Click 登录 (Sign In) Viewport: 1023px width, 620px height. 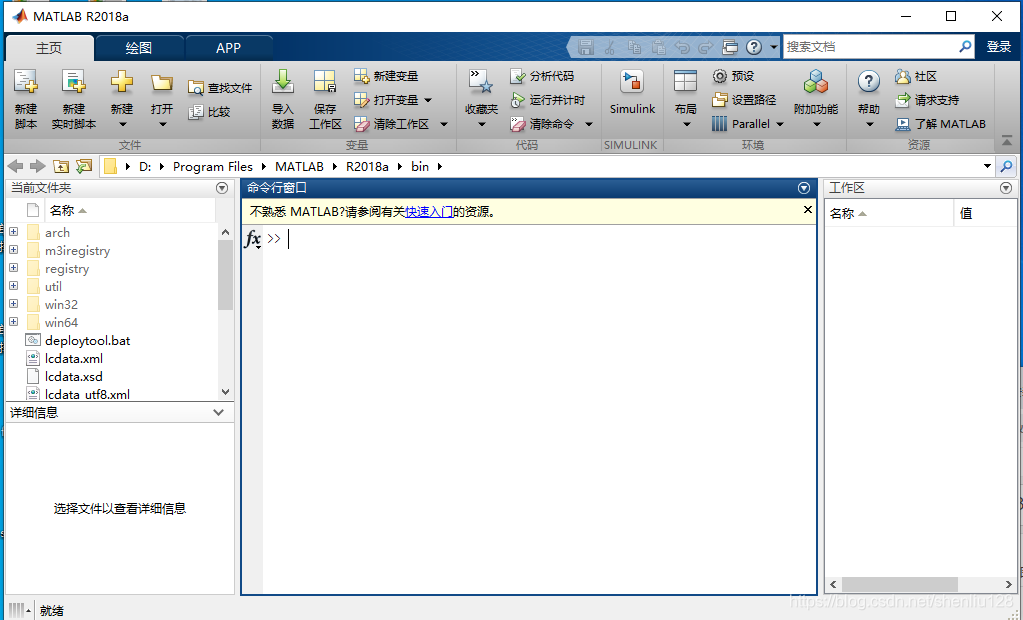coord(998,47)
